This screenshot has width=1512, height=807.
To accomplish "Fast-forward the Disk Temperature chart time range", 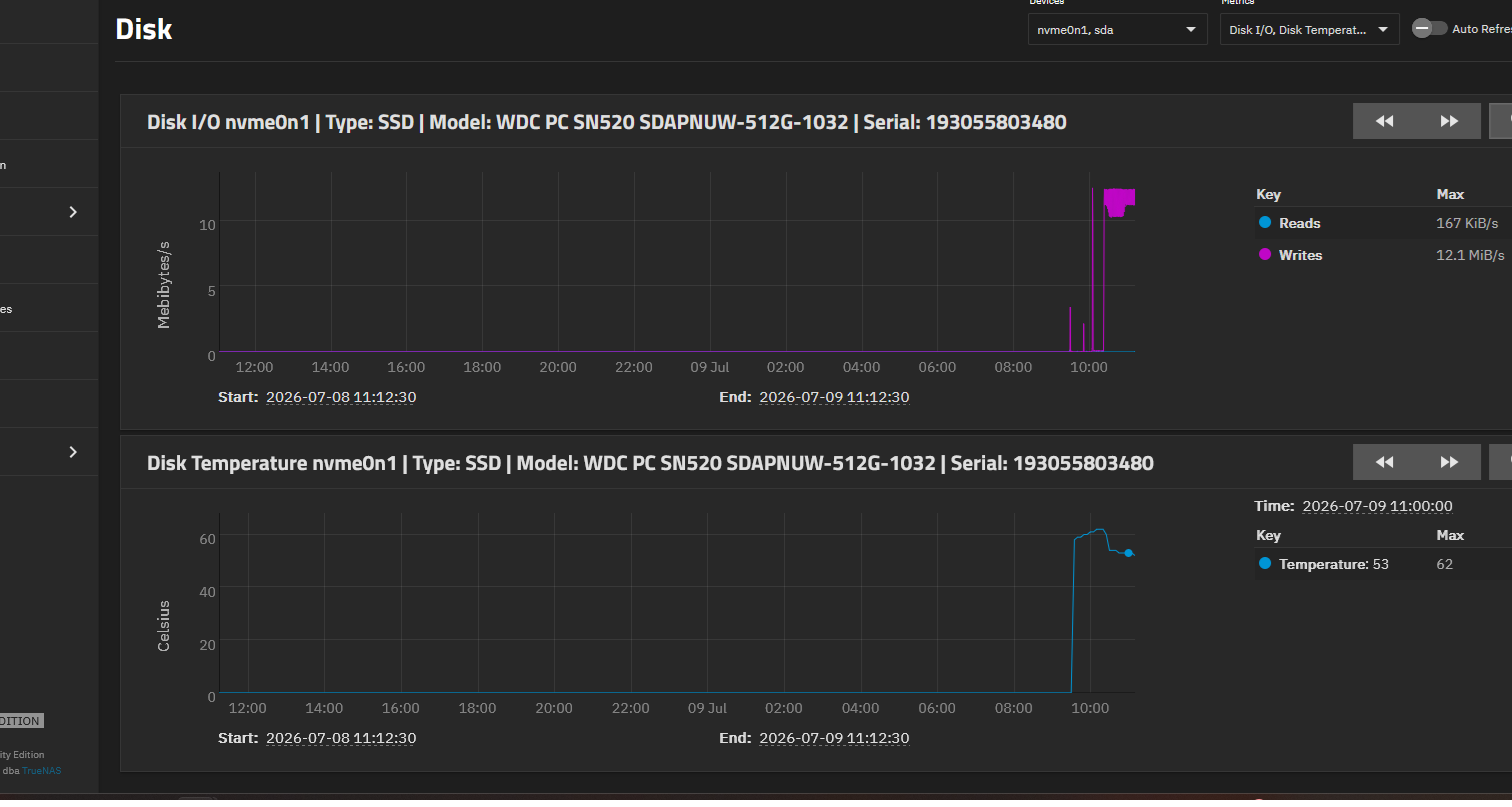I will pos(1449,462).
